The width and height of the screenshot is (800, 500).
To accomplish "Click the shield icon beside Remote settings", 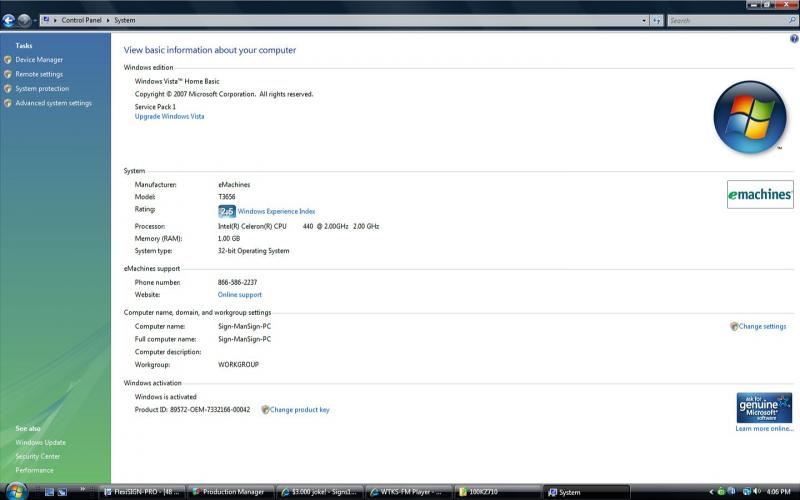I will 8,74.
